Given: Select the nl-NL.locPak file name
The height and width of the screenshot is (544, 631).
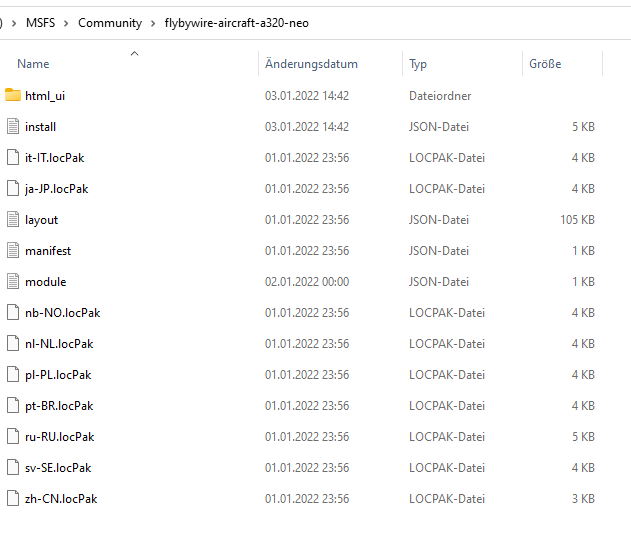Looking at the screenshot, I should [x=59, y=344].
